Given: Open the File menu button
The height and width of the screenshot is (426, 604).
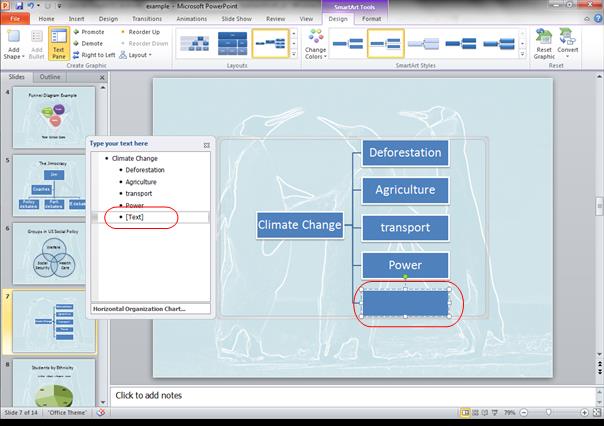Looking at the screenshot, I should coord(16,18).
